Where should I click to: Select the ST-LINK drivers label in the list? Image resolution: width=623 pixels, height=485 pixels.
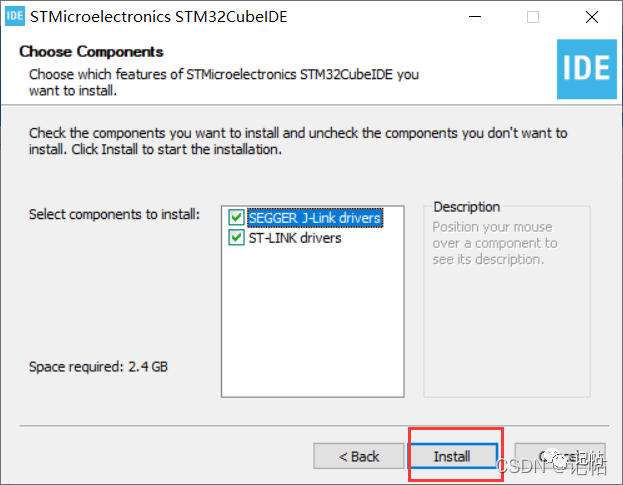[x=295, y=238]
